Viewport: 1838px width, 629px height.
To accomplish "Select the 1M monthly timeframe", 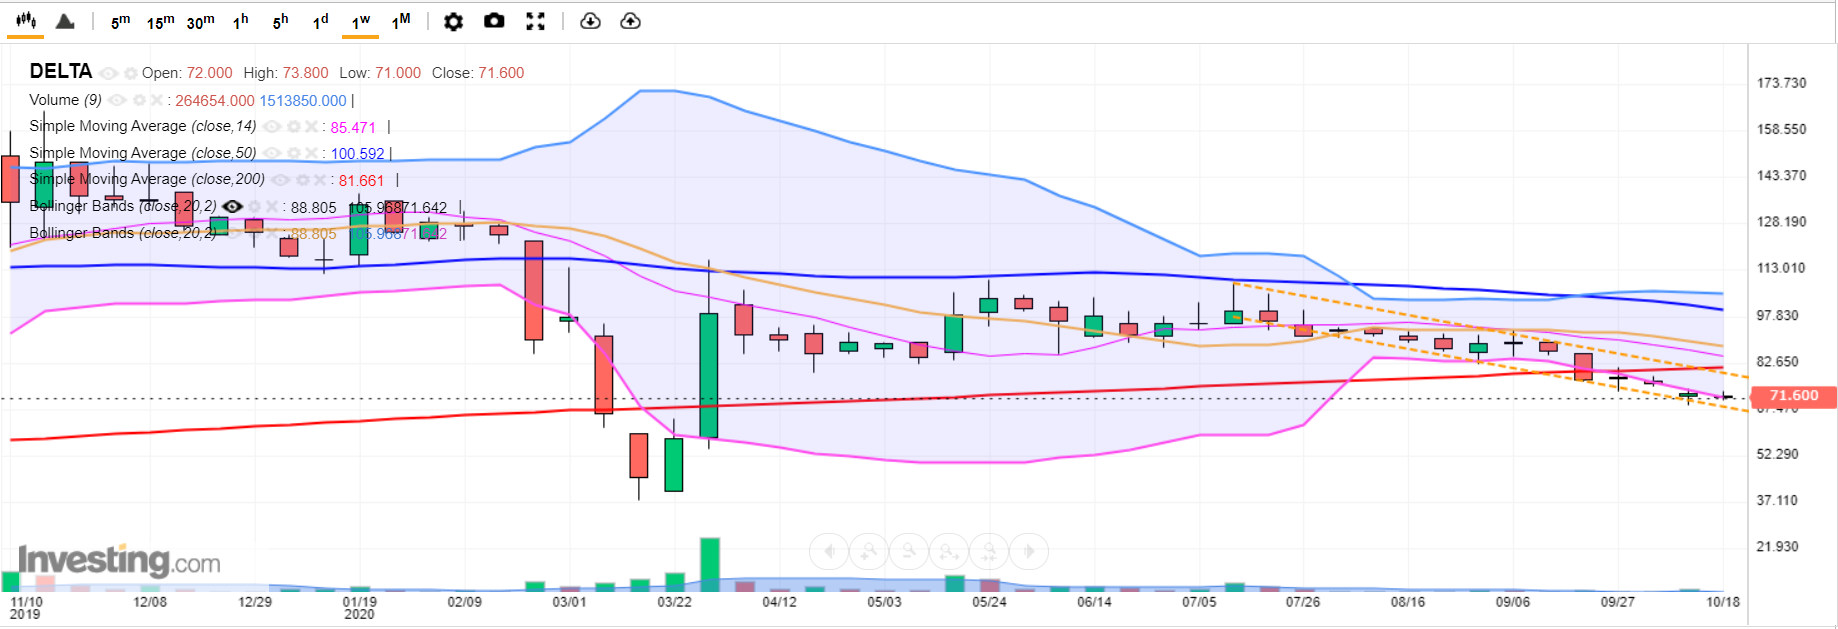I will pyautogui.click(x=401, y=21).
